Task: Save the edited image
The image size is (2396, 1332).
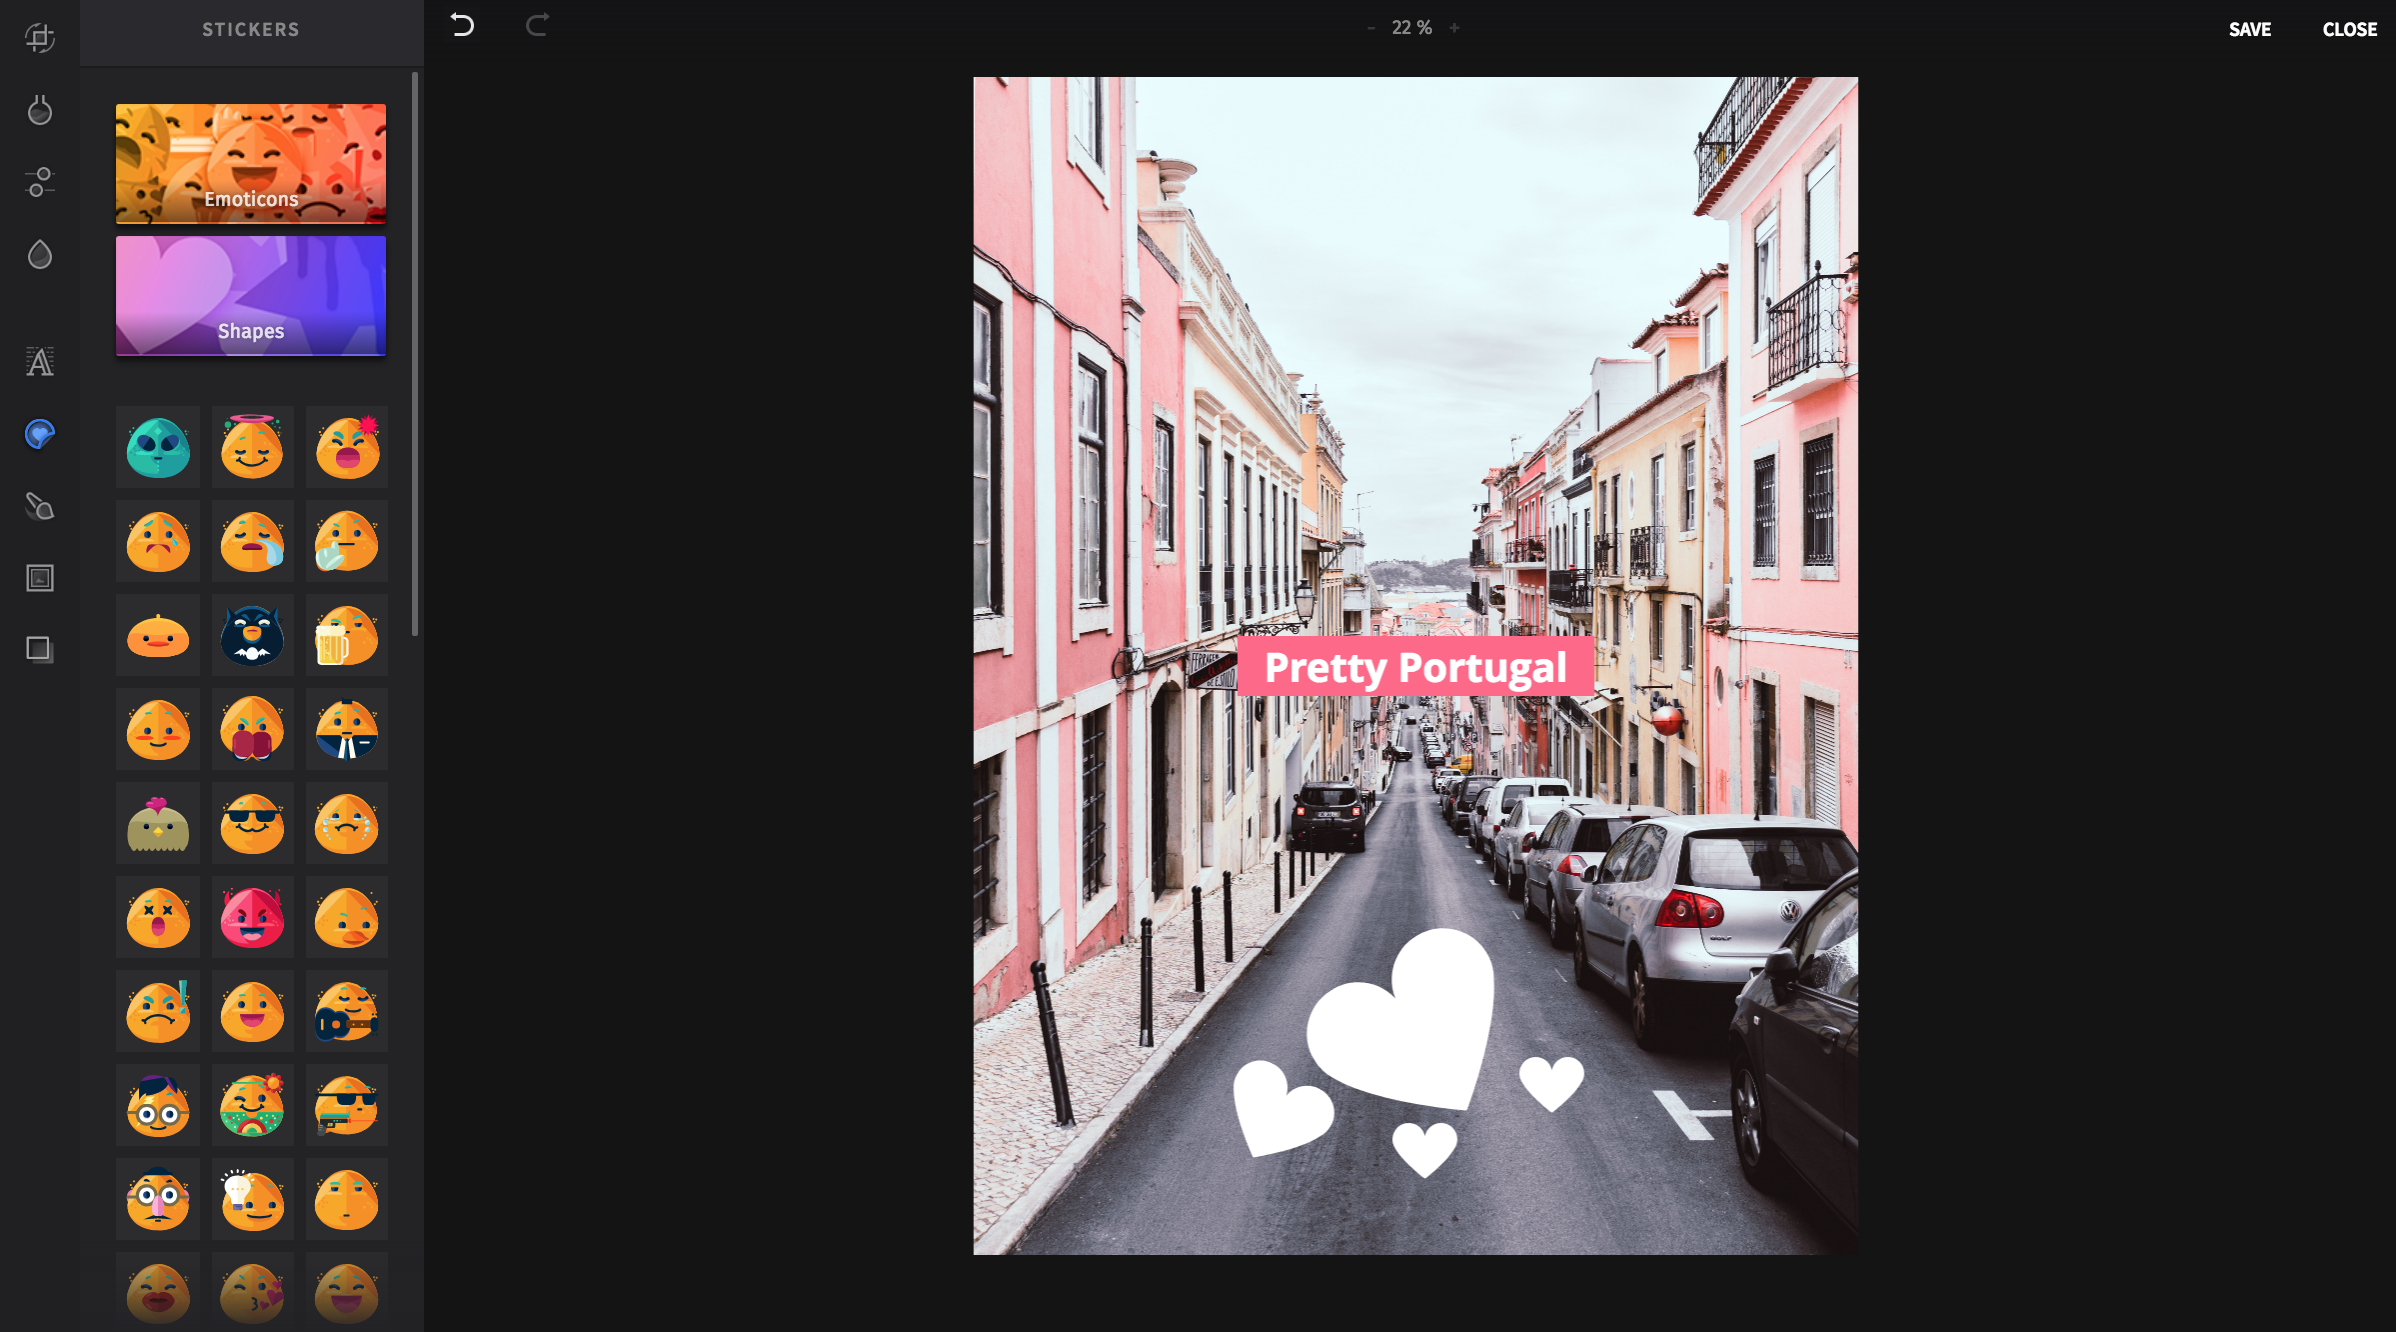Action: [x=2250, y=30]
